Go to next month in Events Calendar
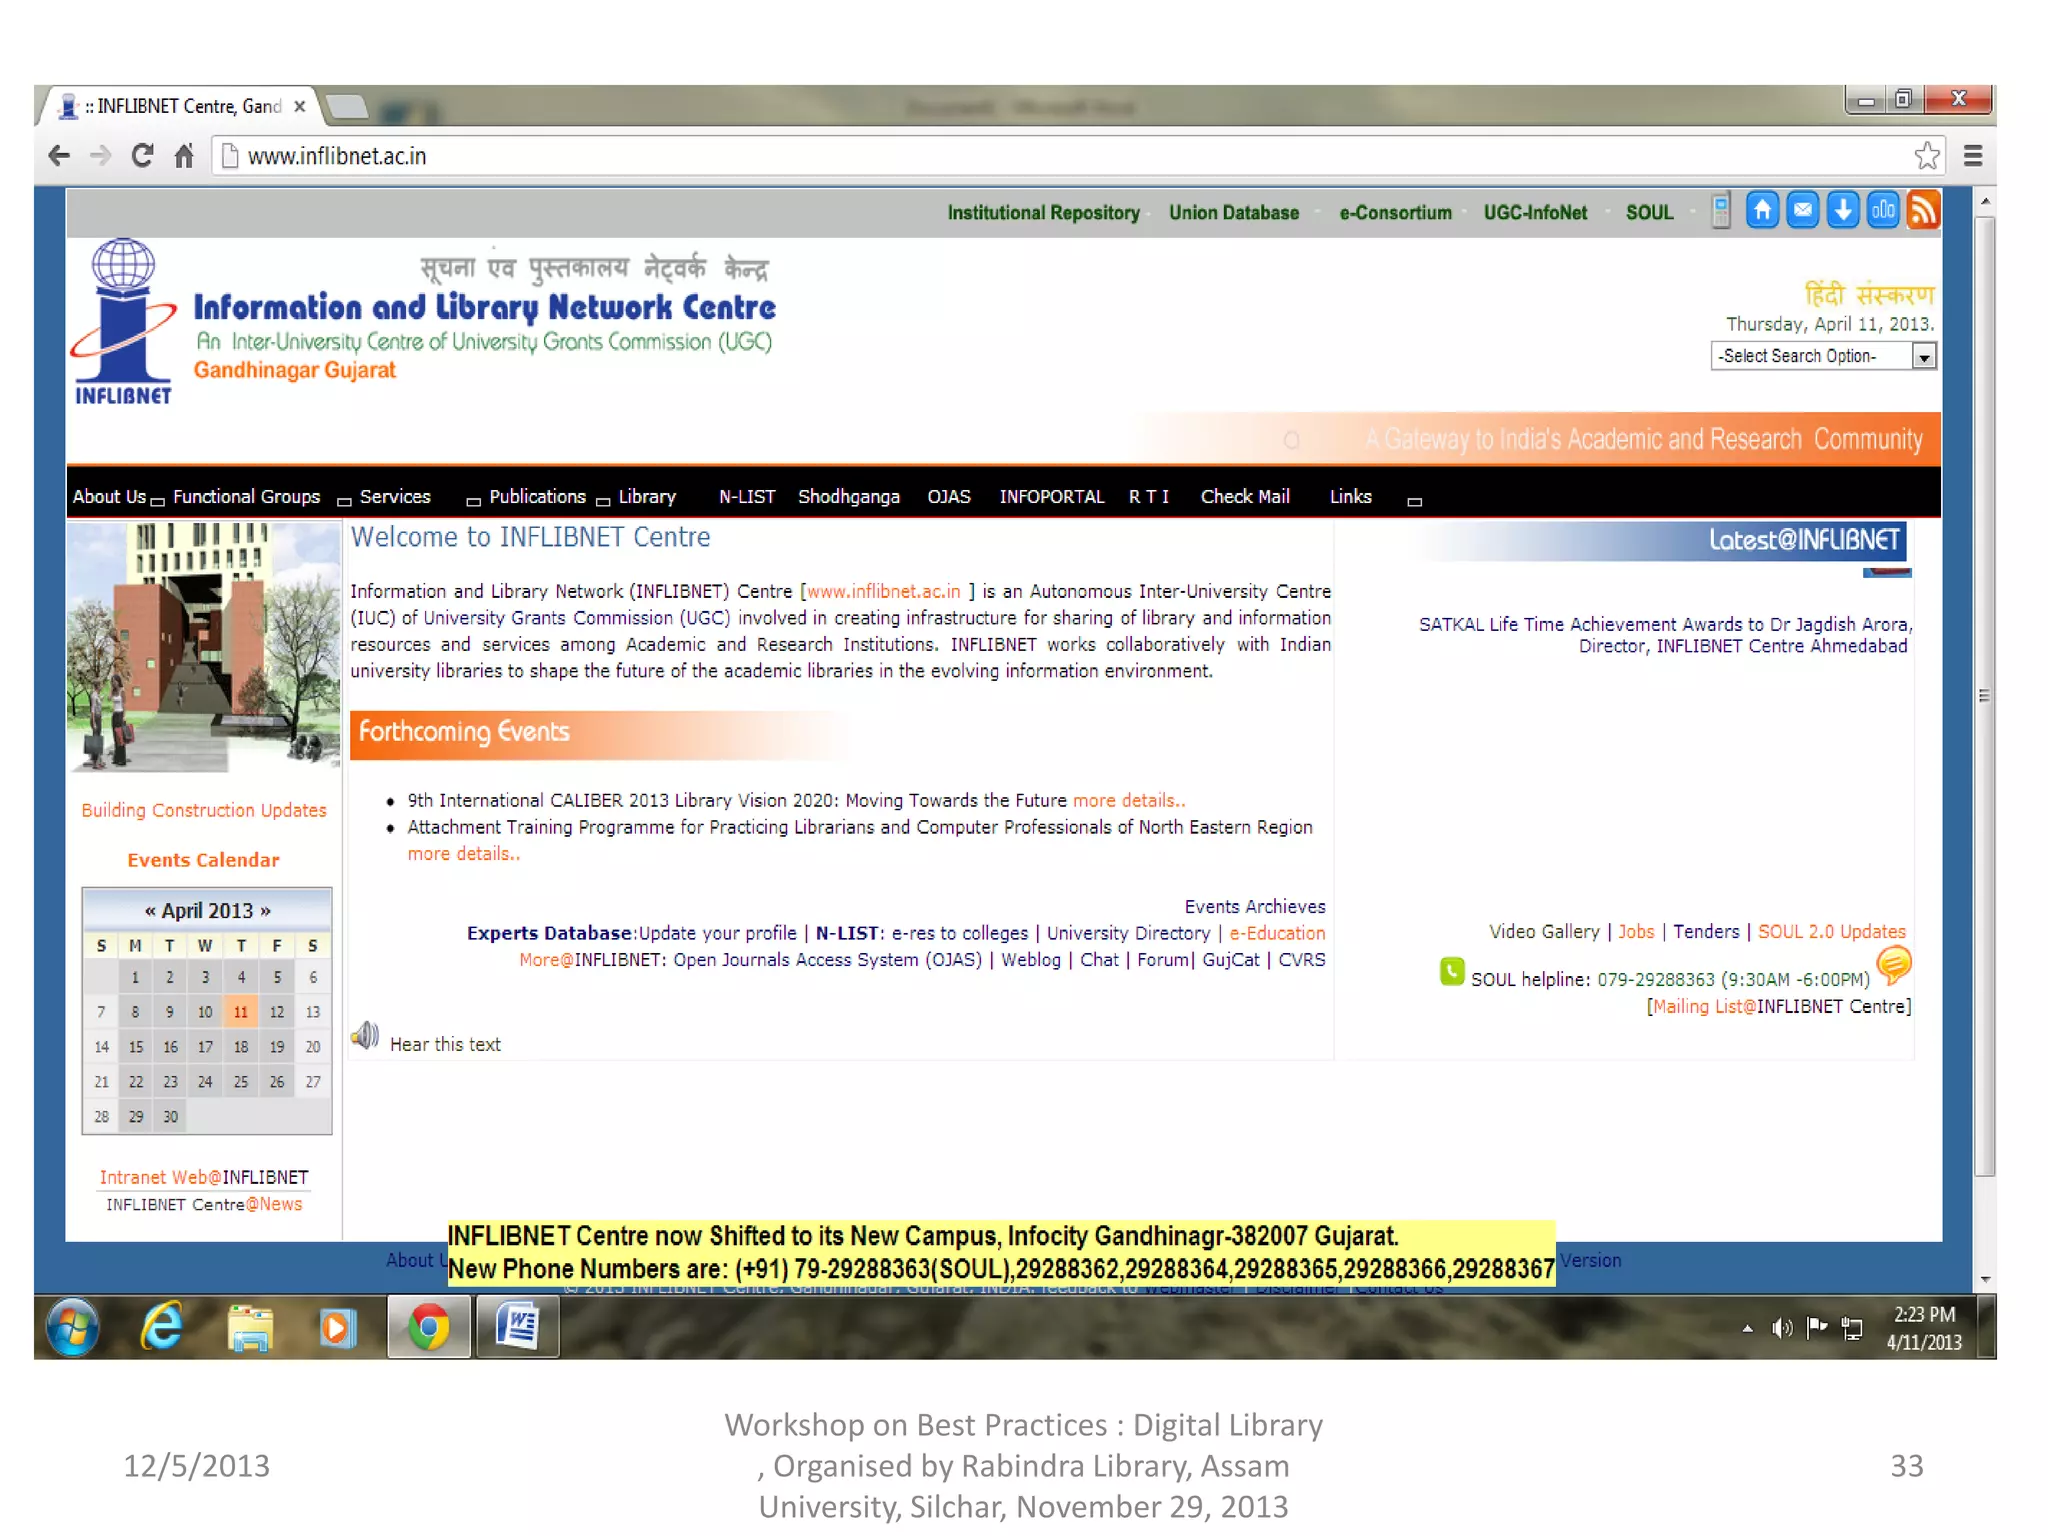 (x=265, y=911)
